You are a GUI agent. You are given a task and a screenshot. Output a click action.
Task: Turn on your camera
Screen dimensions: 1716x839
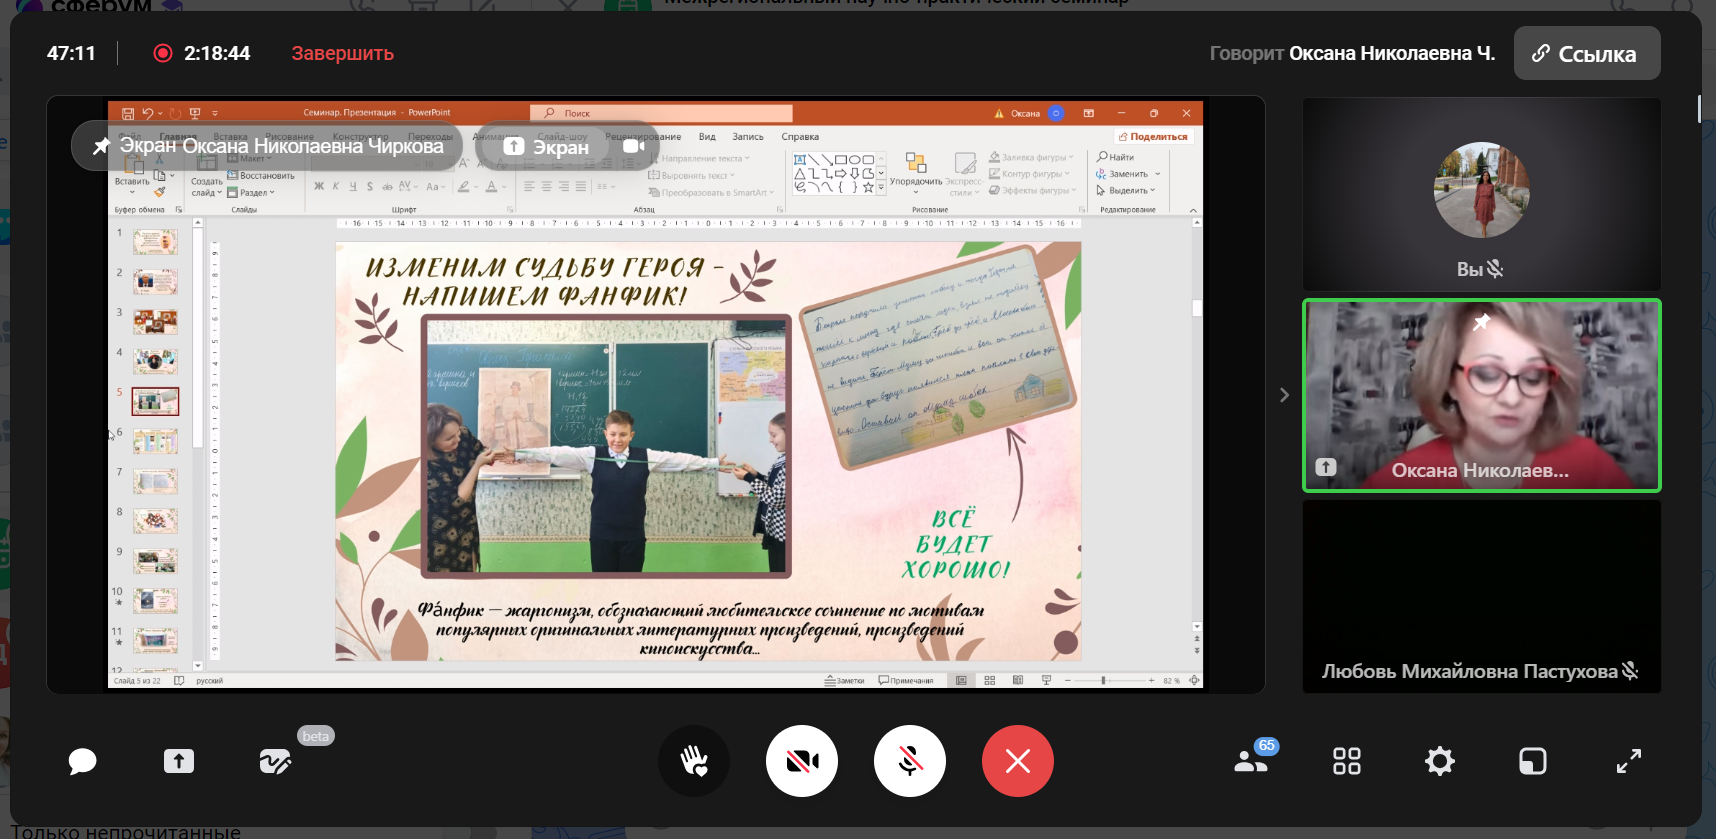pyautogui.click(x=802, y=762)
